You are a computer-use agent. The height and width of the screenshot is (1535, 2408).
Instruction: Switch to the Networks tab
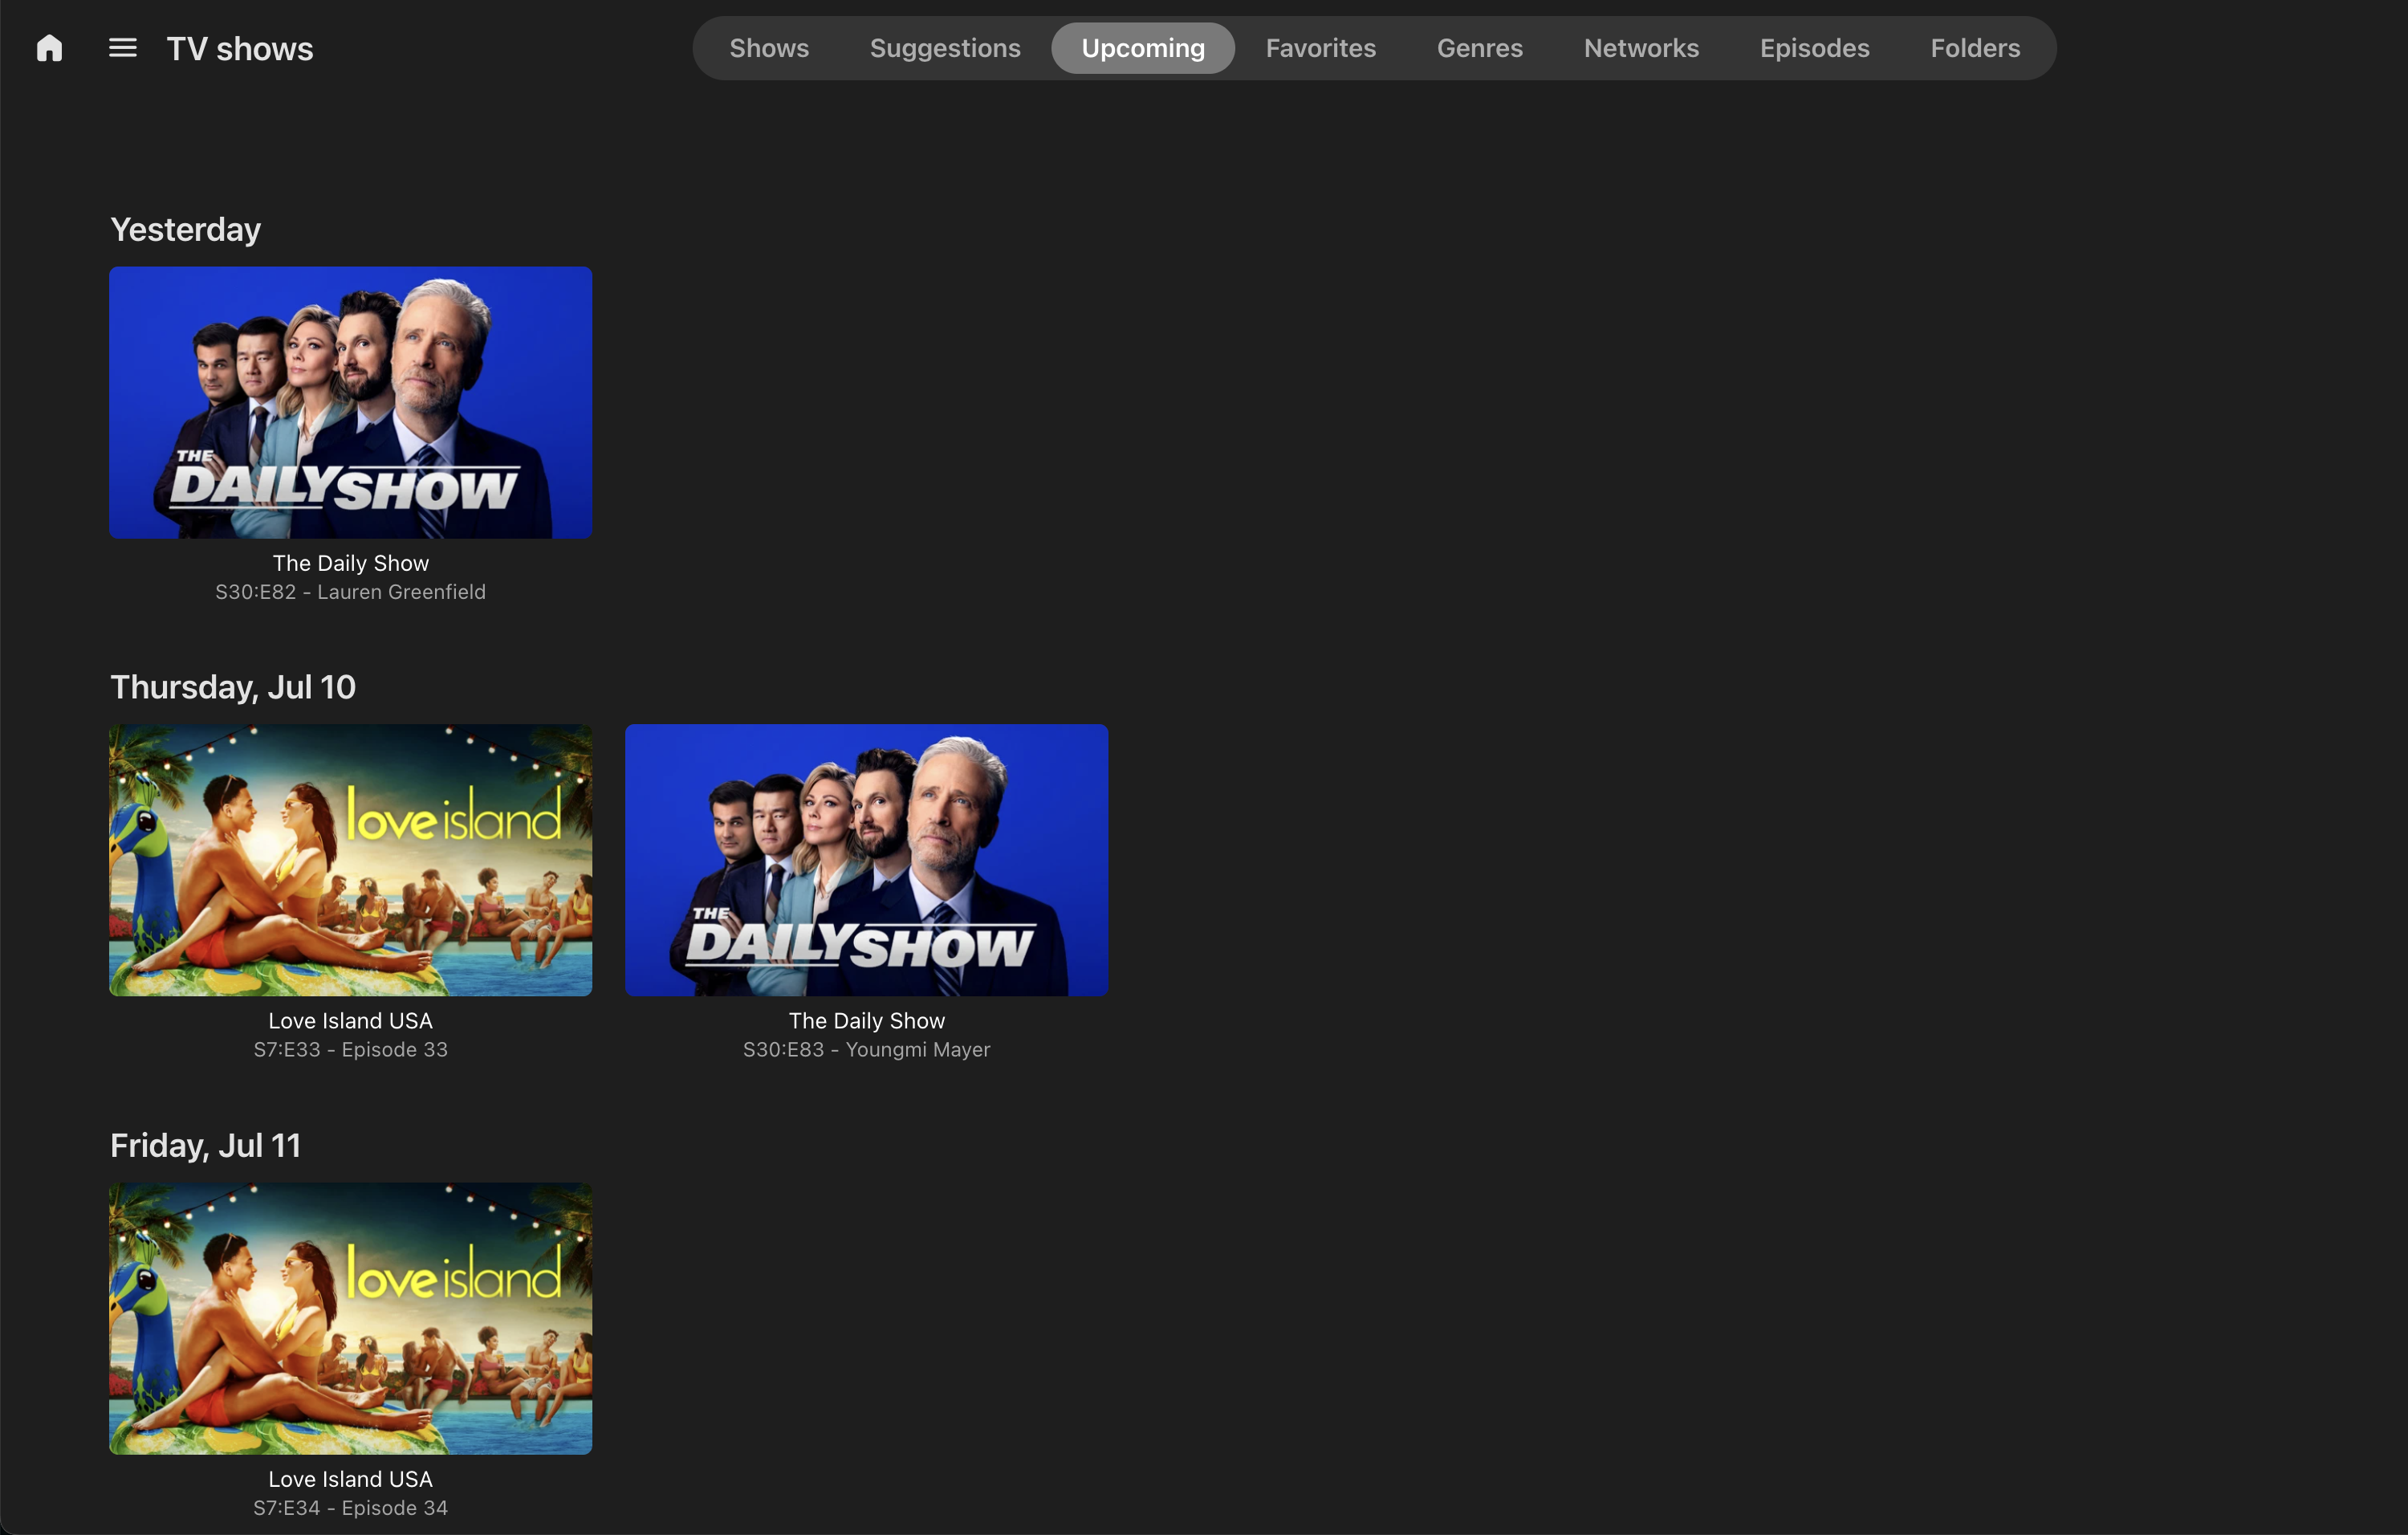(x=1640, y=48)
